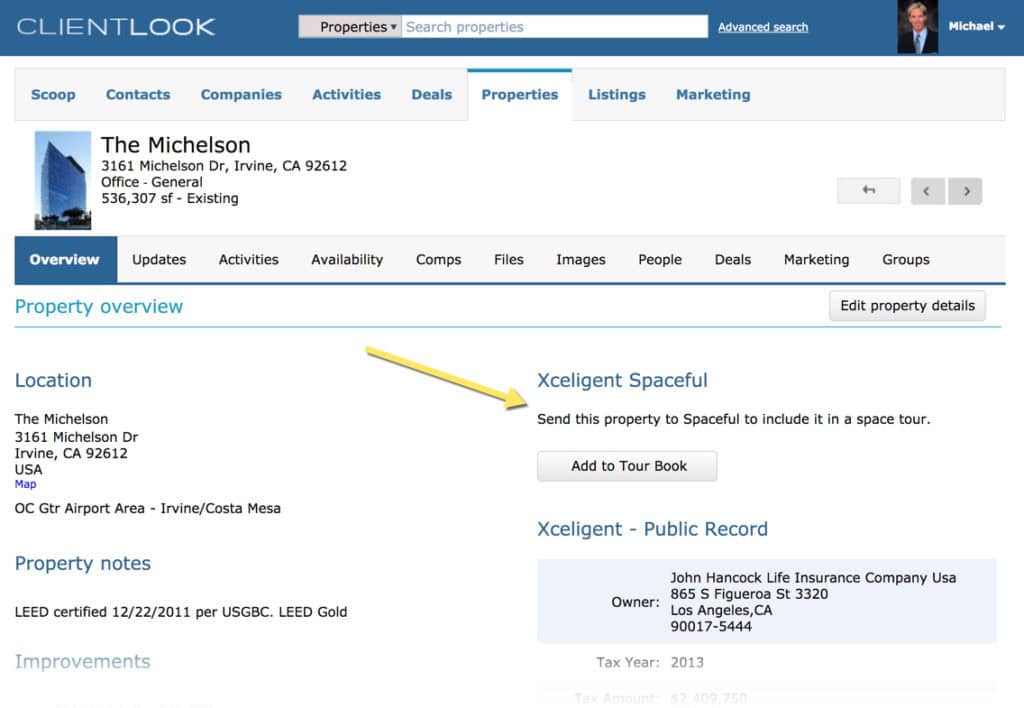Open the Marketing main navigation tab
This screenshot has width=1024, height=708.
(713, 95)
